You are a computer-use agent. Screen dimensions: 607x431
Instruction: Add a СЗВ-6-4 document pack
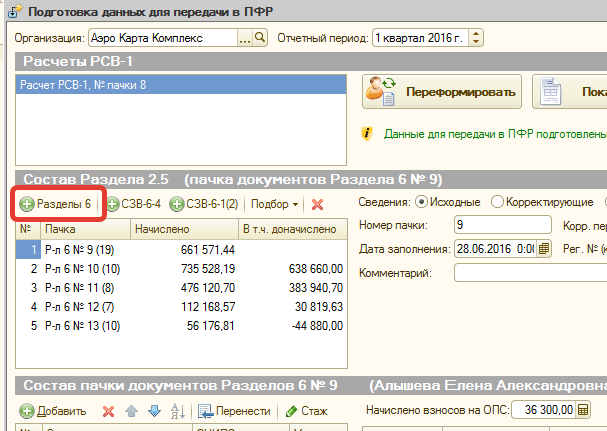[134, 204]
